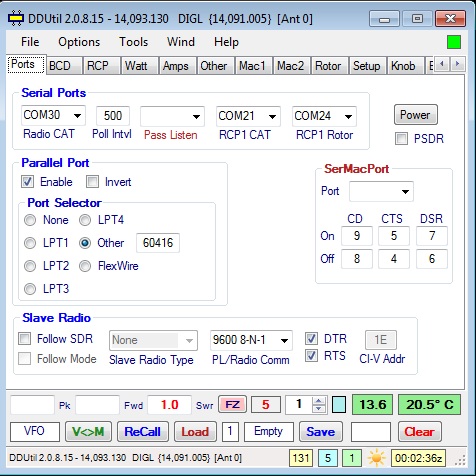476x476 pixels.
Task: Click the yellow 131 status box
Action: [x=301, y=458]
